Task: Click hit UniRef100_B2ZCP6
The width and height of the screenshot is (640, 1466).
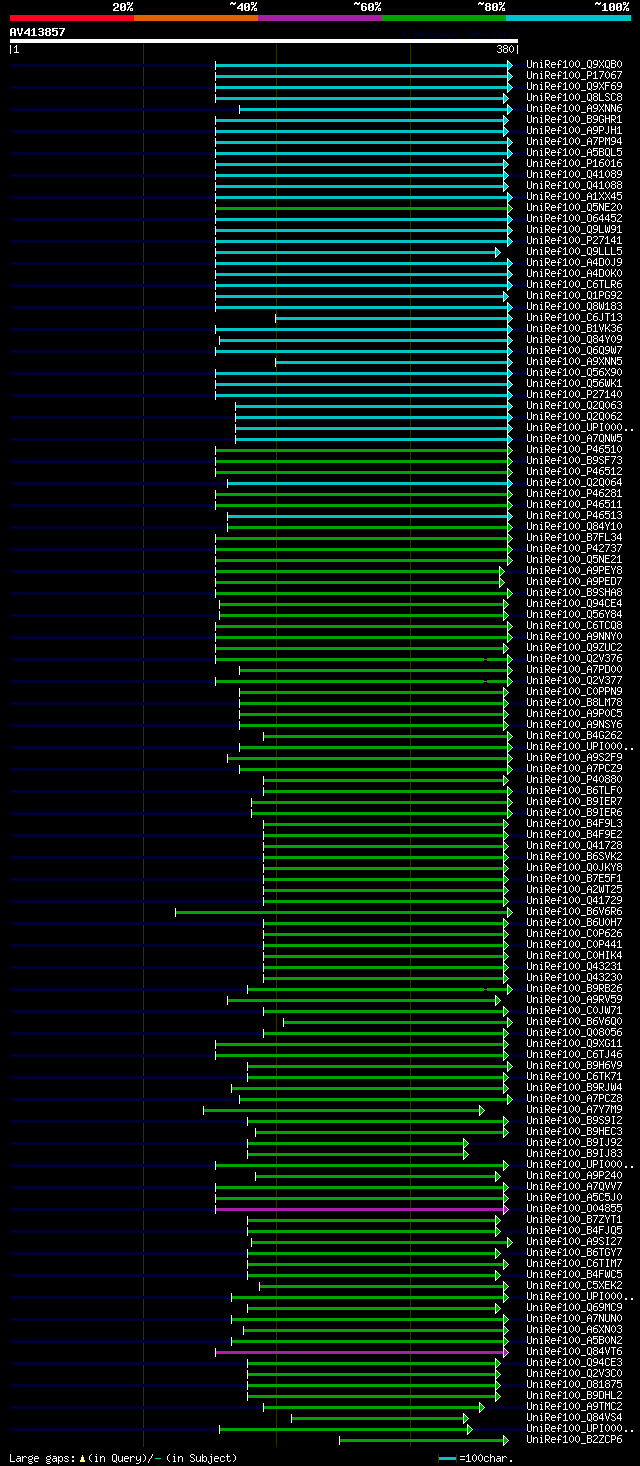Action: point(574,1439)
